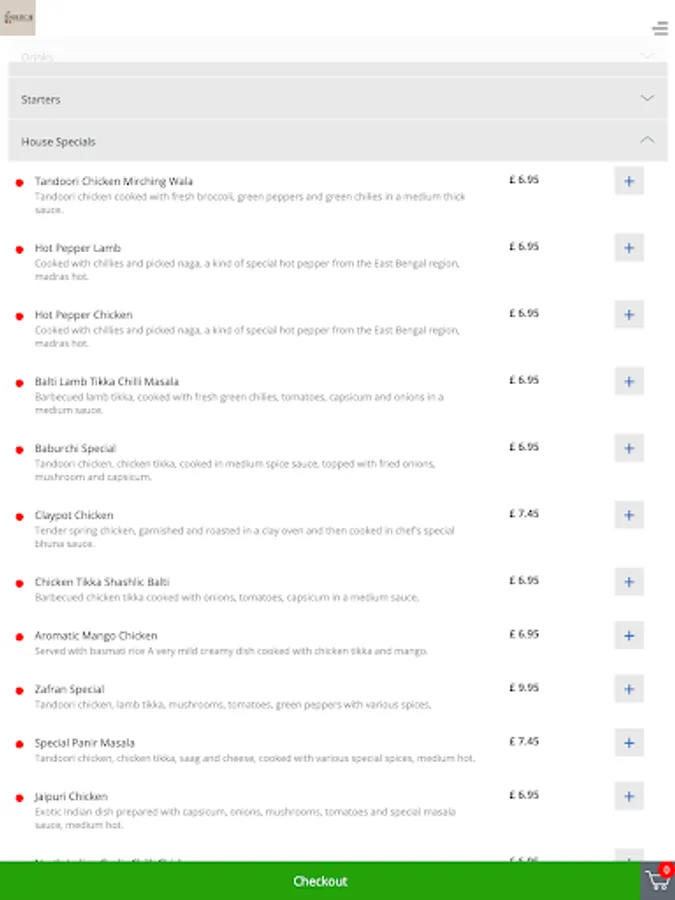This screenshot has height=900, width=675.
Task: Select the Starters menu category
Action: coord(41,100)
